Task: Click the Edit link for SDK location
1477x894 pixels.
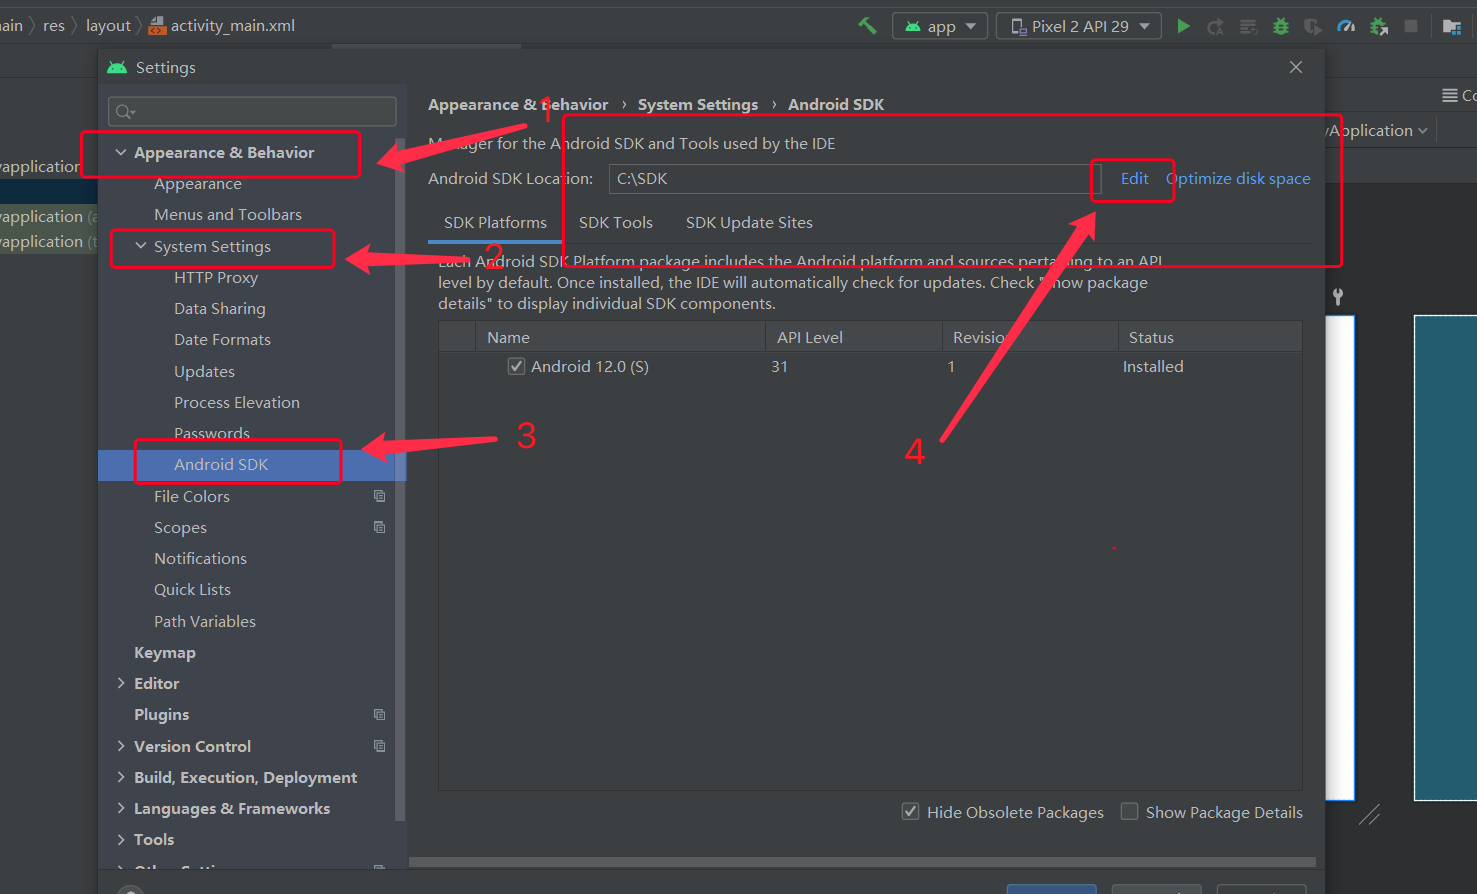Action: coord(1134,179)
